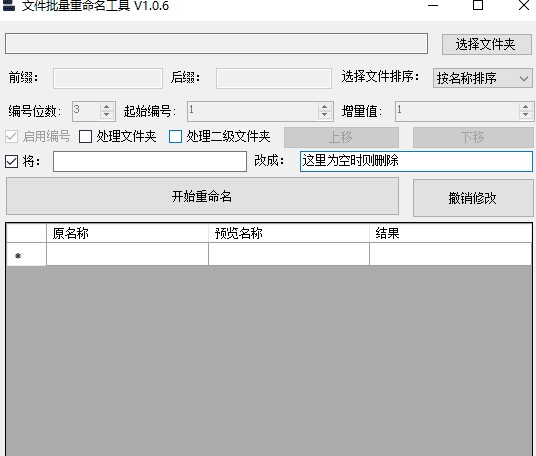Click the 改成 replacement text field
This screenshot has width=536, height=456.
416,161
